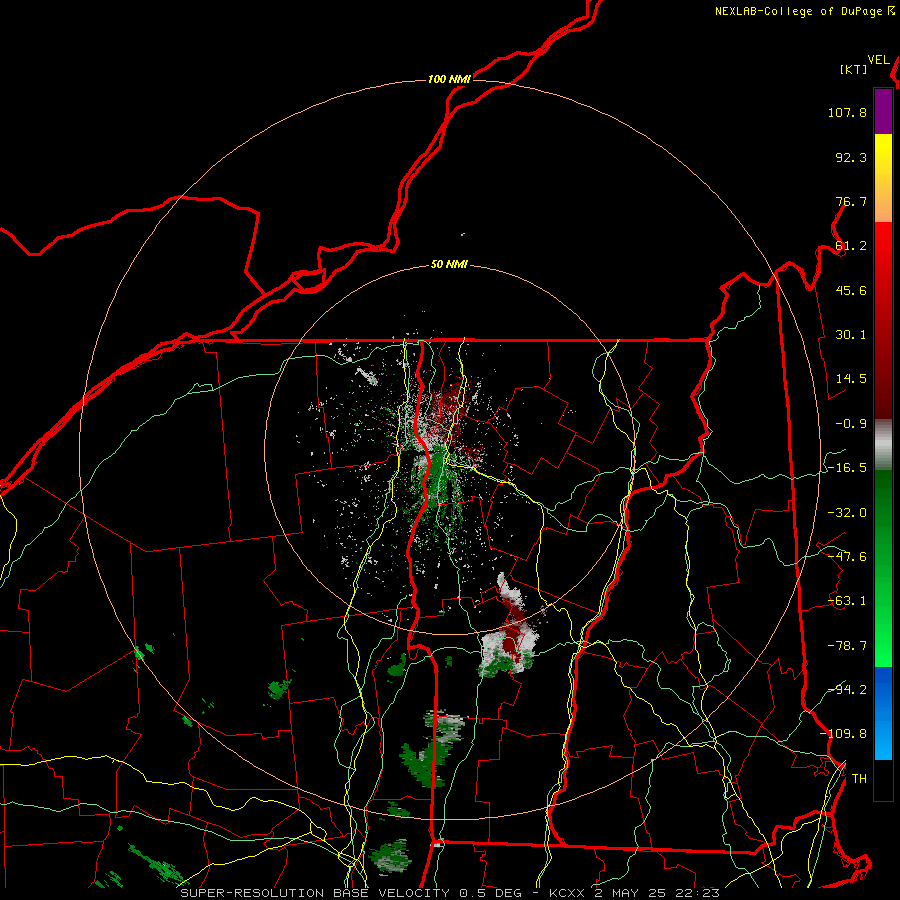The image size is (900, 900).
Task: Click the 100 NMI range ring label
Action: click(x=449, y=79)
